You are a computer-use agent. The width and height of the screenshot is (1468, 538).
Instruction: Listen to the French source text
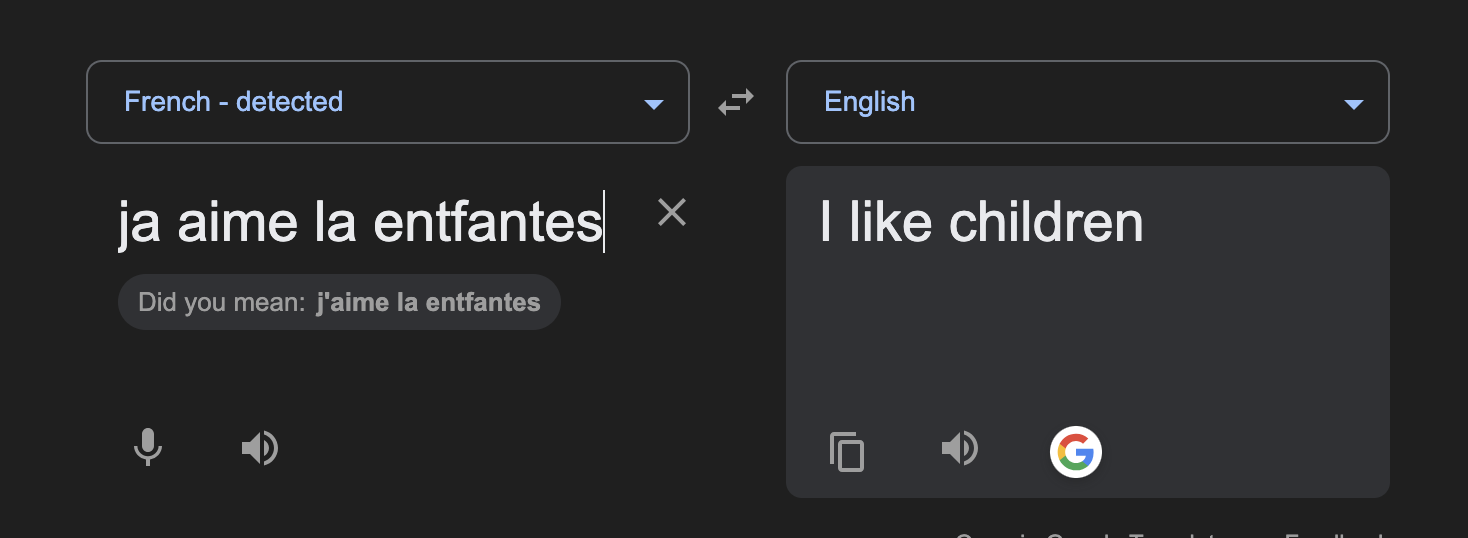pos(259,448)
